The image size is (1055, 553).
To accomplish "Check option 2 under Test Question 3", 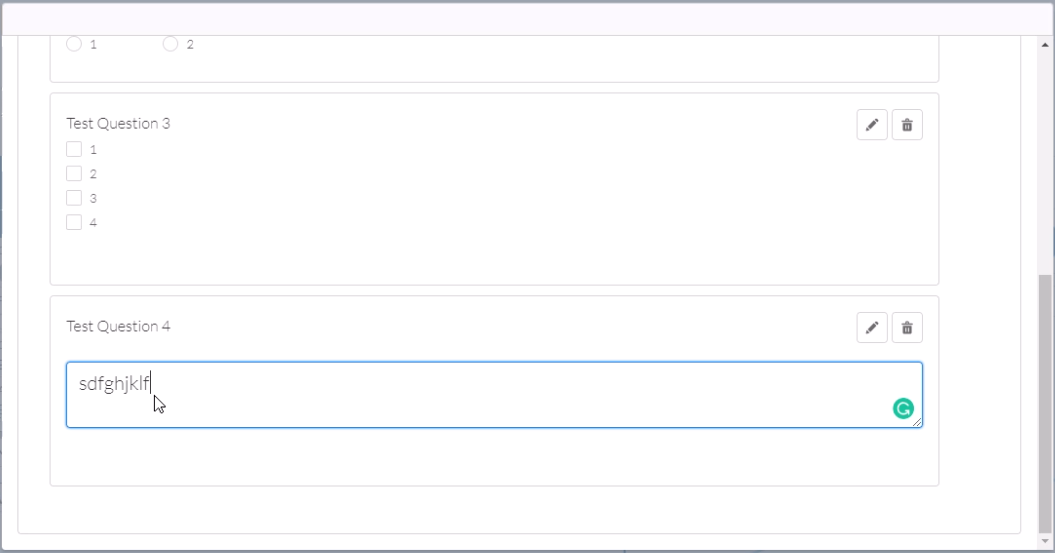I will [x=74, y=174].
